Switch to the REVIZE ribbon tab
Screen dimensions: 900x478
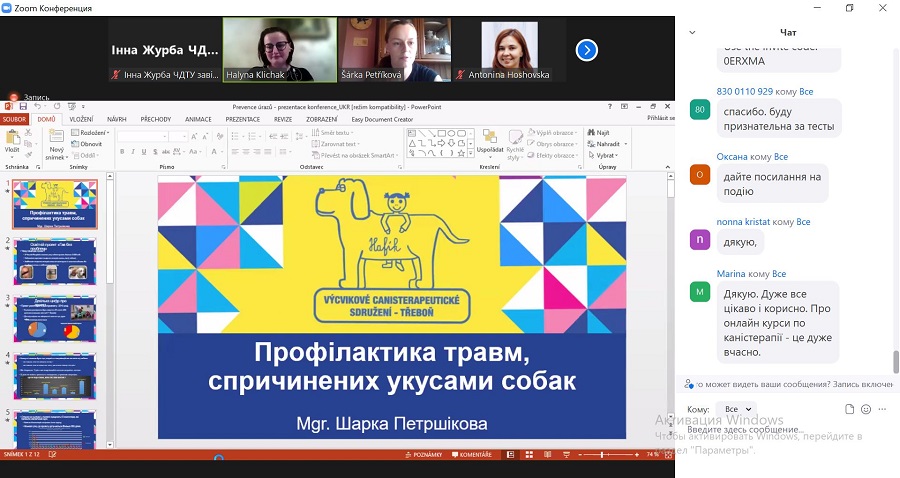(x=283, y=119)
